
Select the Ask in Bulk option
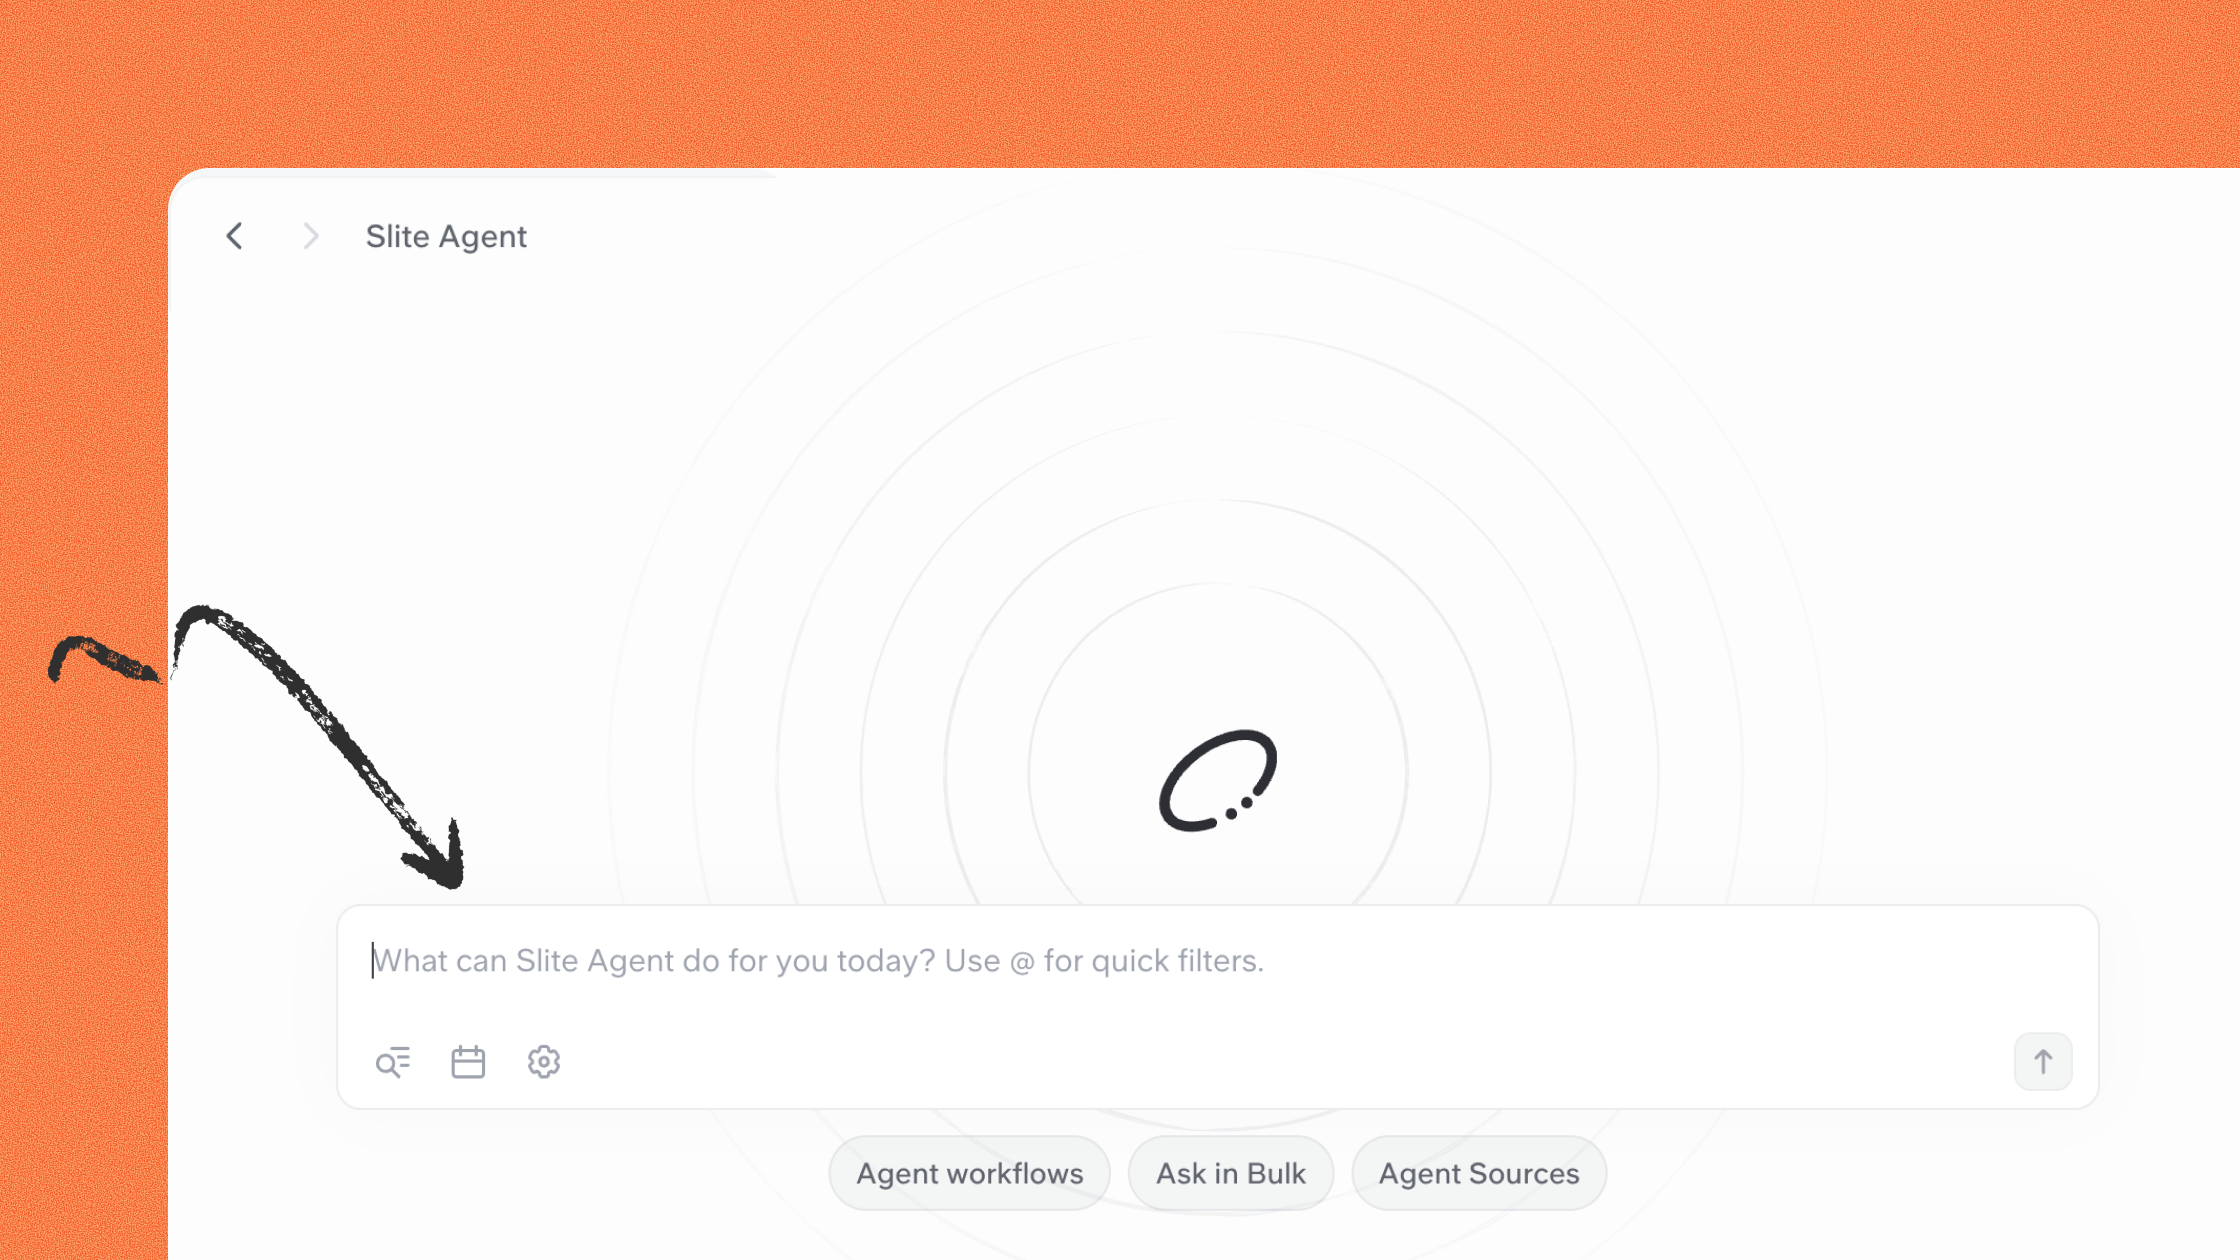(x=1231, y=1173)
